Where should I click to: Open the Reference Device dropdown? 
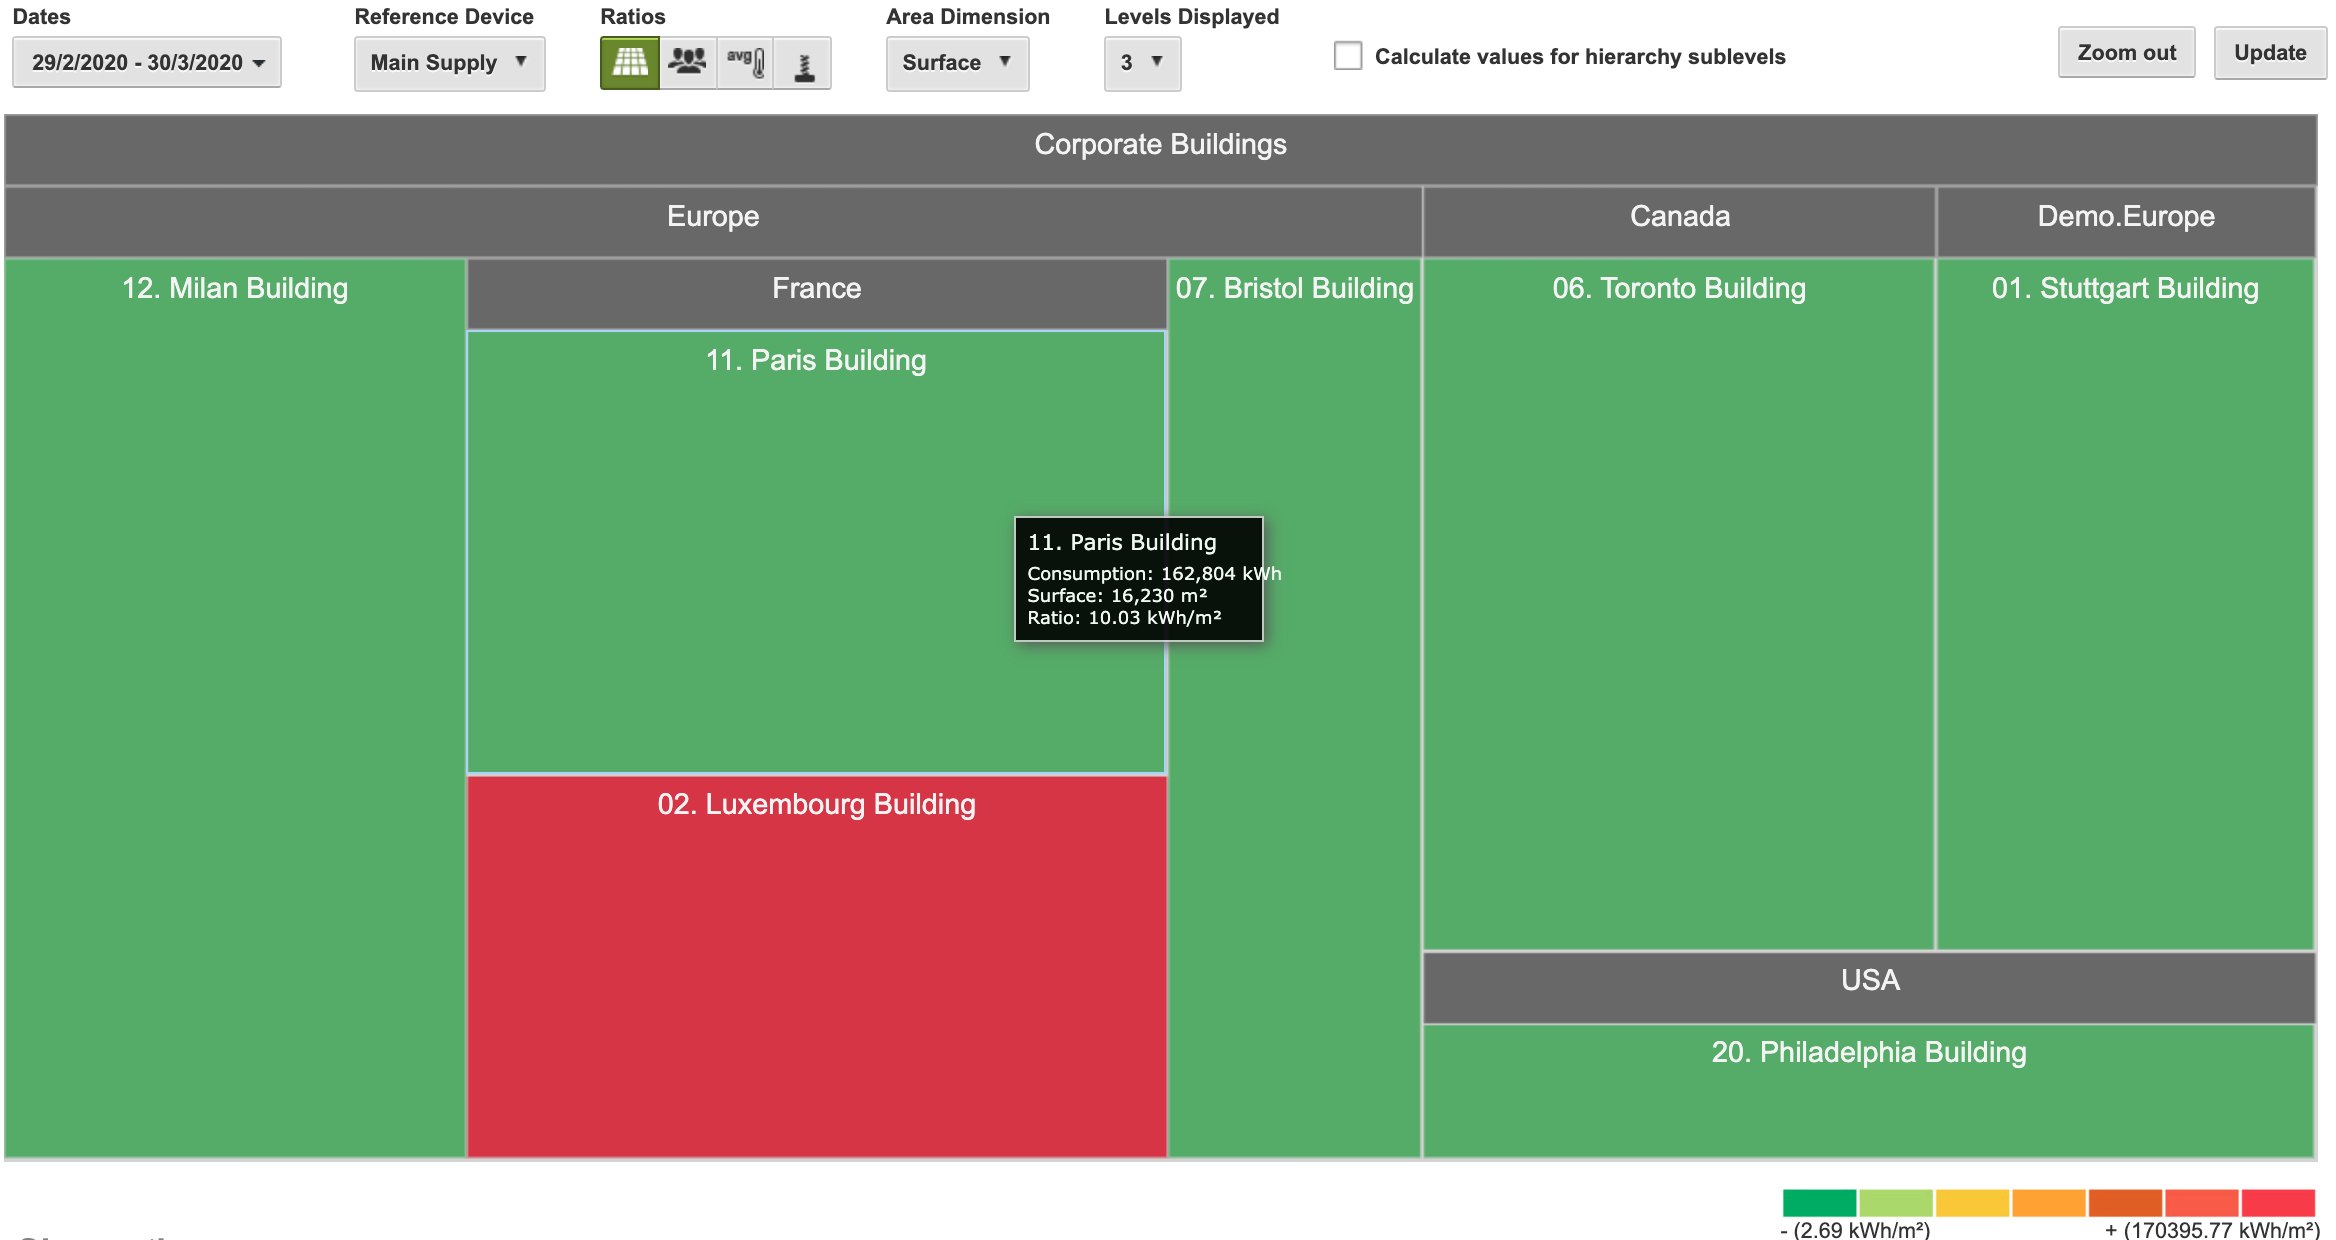449,62
